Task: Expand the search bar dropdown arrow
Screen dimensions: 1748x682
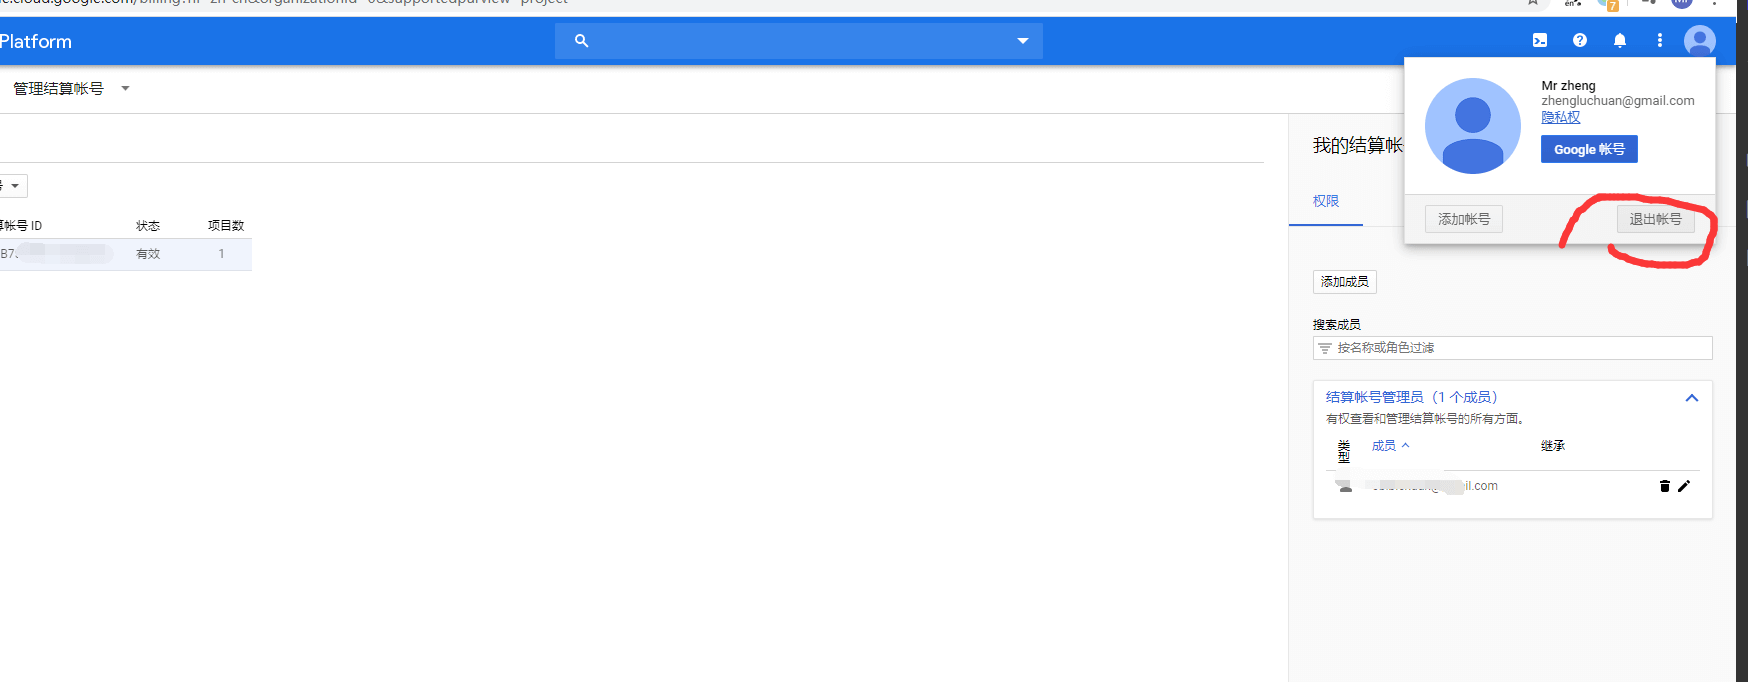Action: point(1022,41)
